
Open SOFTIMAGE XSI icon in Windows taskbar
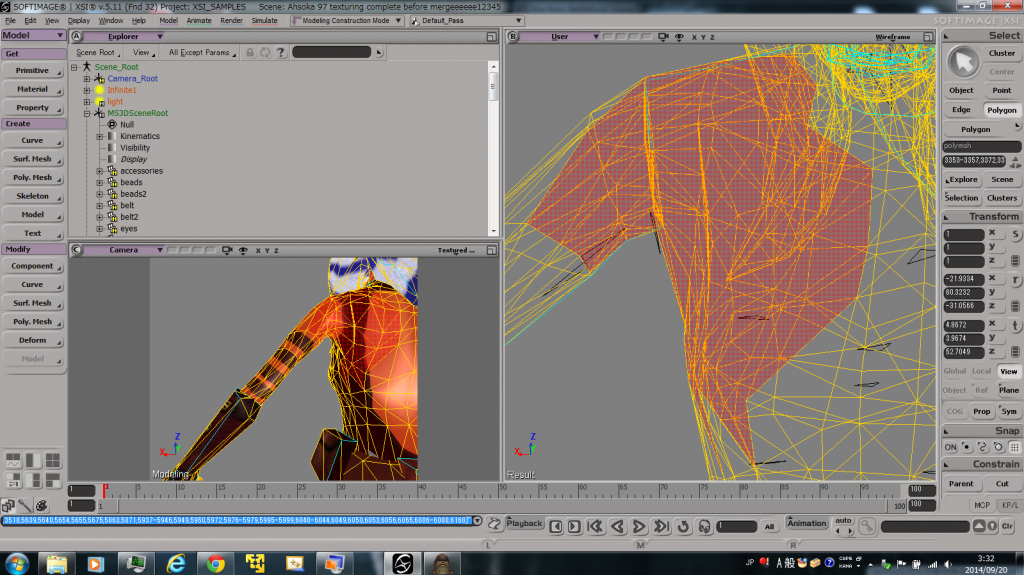click(402, 563)
